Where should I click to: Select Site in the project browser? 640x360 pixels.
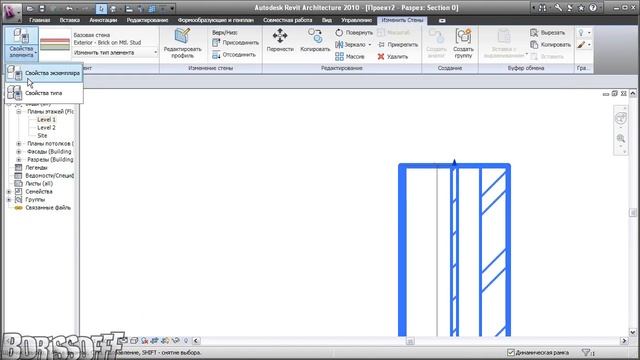42,136
